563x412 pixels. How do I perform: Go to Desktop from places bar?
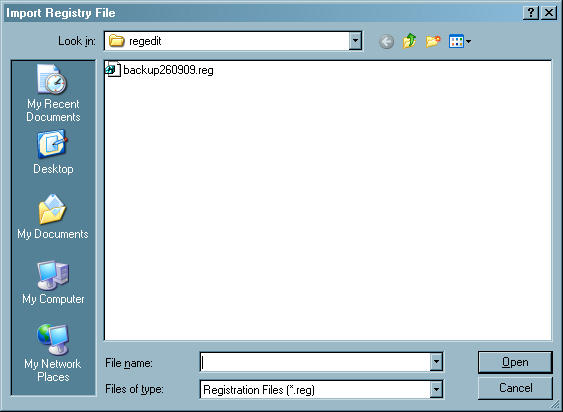pos(53,153)
